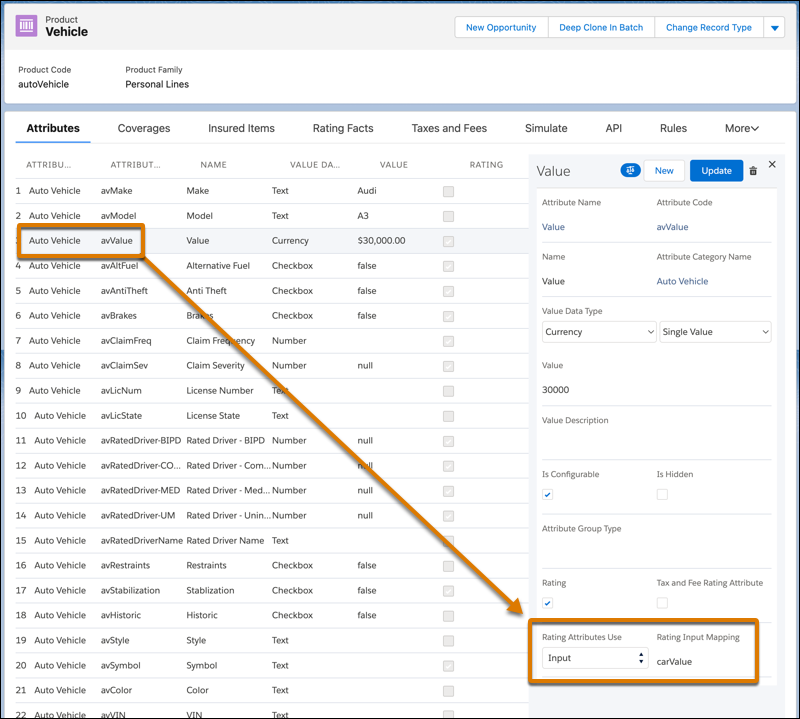Go to Rating Facts tab
The width and height of the screenshot is (800, 719).
point(343,128)
